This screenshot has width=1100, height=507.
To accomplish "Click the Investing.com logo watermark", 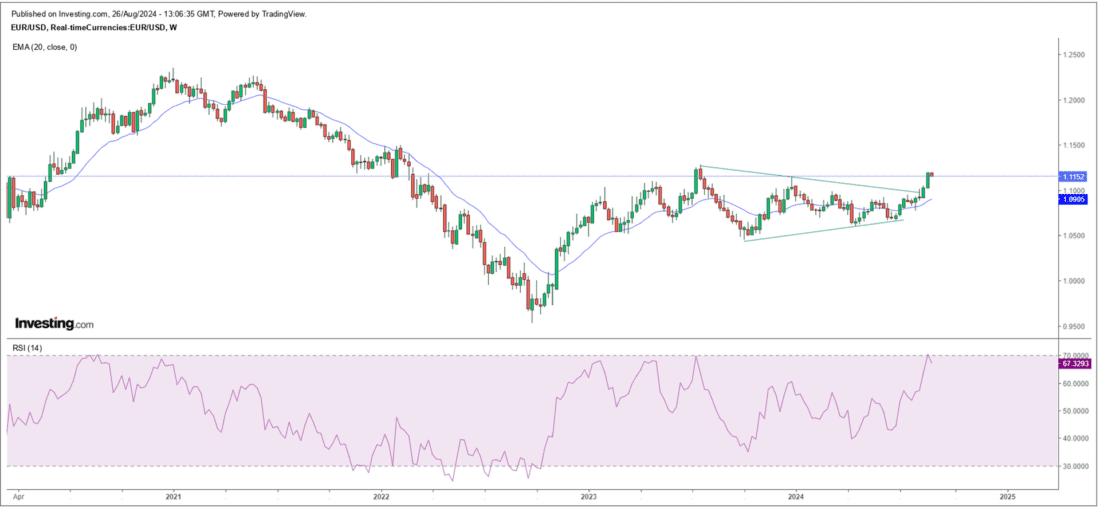I will [54, 324].
